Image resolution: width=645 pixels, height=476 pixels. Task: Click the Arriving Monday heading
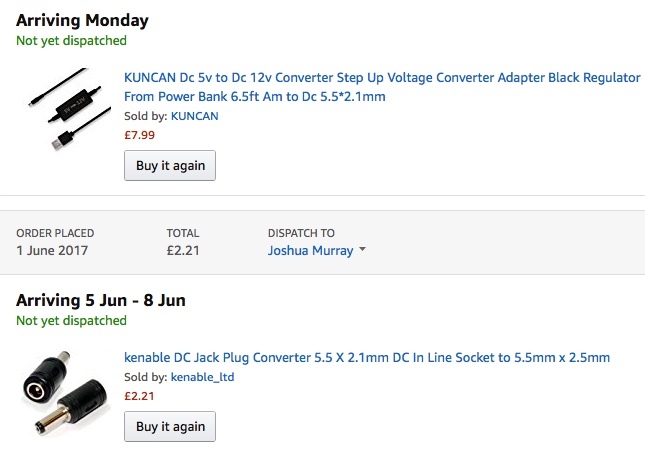pos(82,20)
